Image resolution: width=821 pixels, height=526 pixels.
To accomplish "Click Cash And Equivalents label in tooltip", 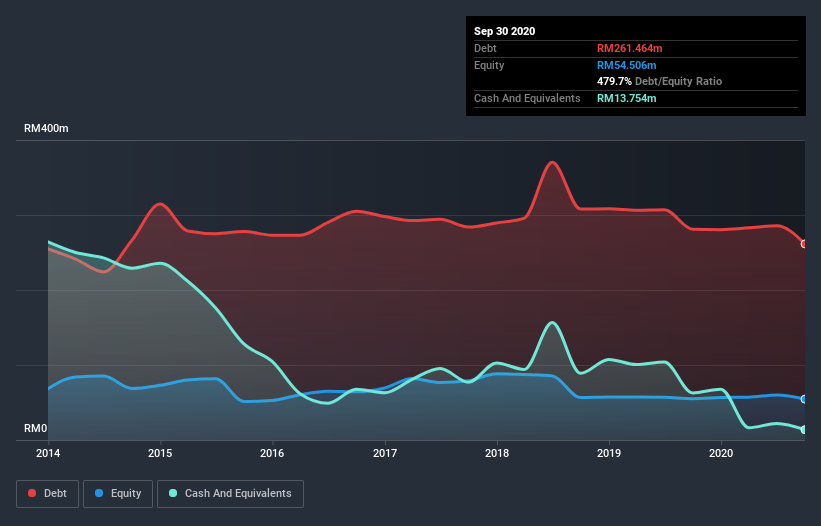I will (527, 98).
